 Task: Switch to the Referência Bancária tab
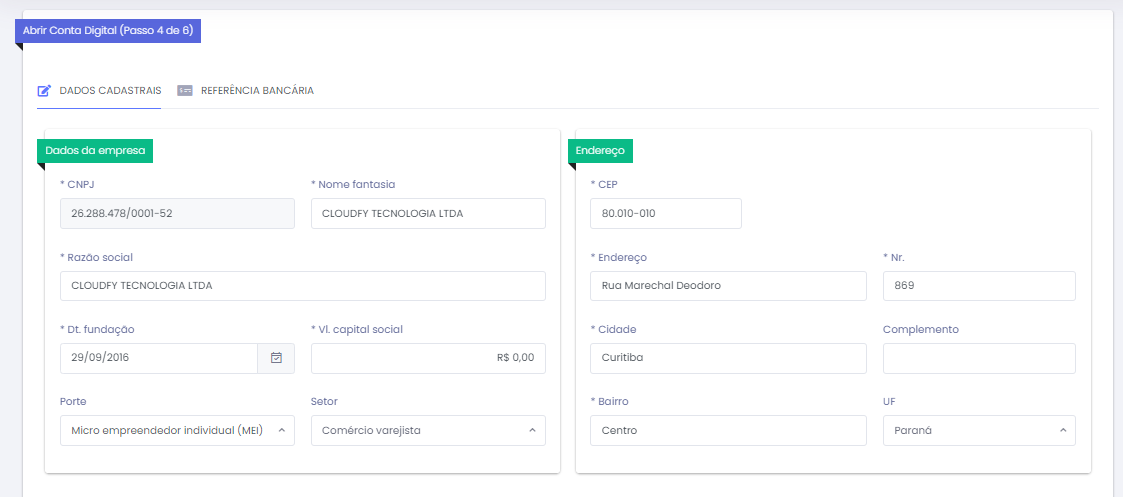[256, 91]
